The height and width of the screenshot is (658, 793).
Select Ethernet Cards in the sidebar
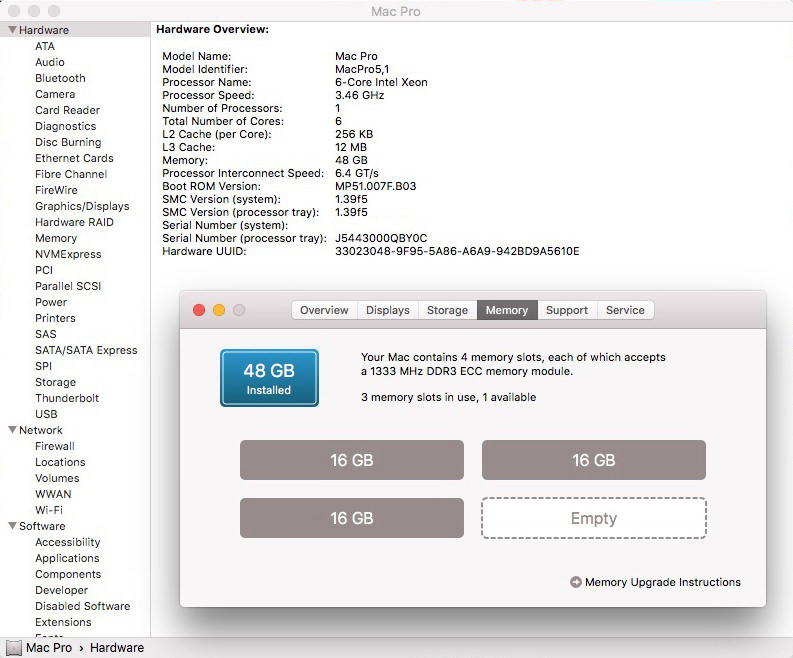[74, 158]
